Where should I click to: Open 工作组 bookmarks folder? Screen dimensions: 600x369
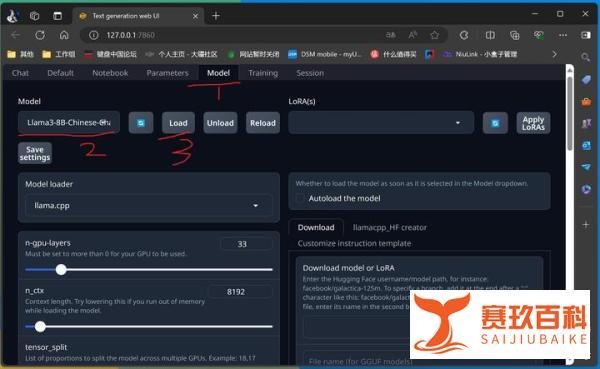click(x=59, y=54)
